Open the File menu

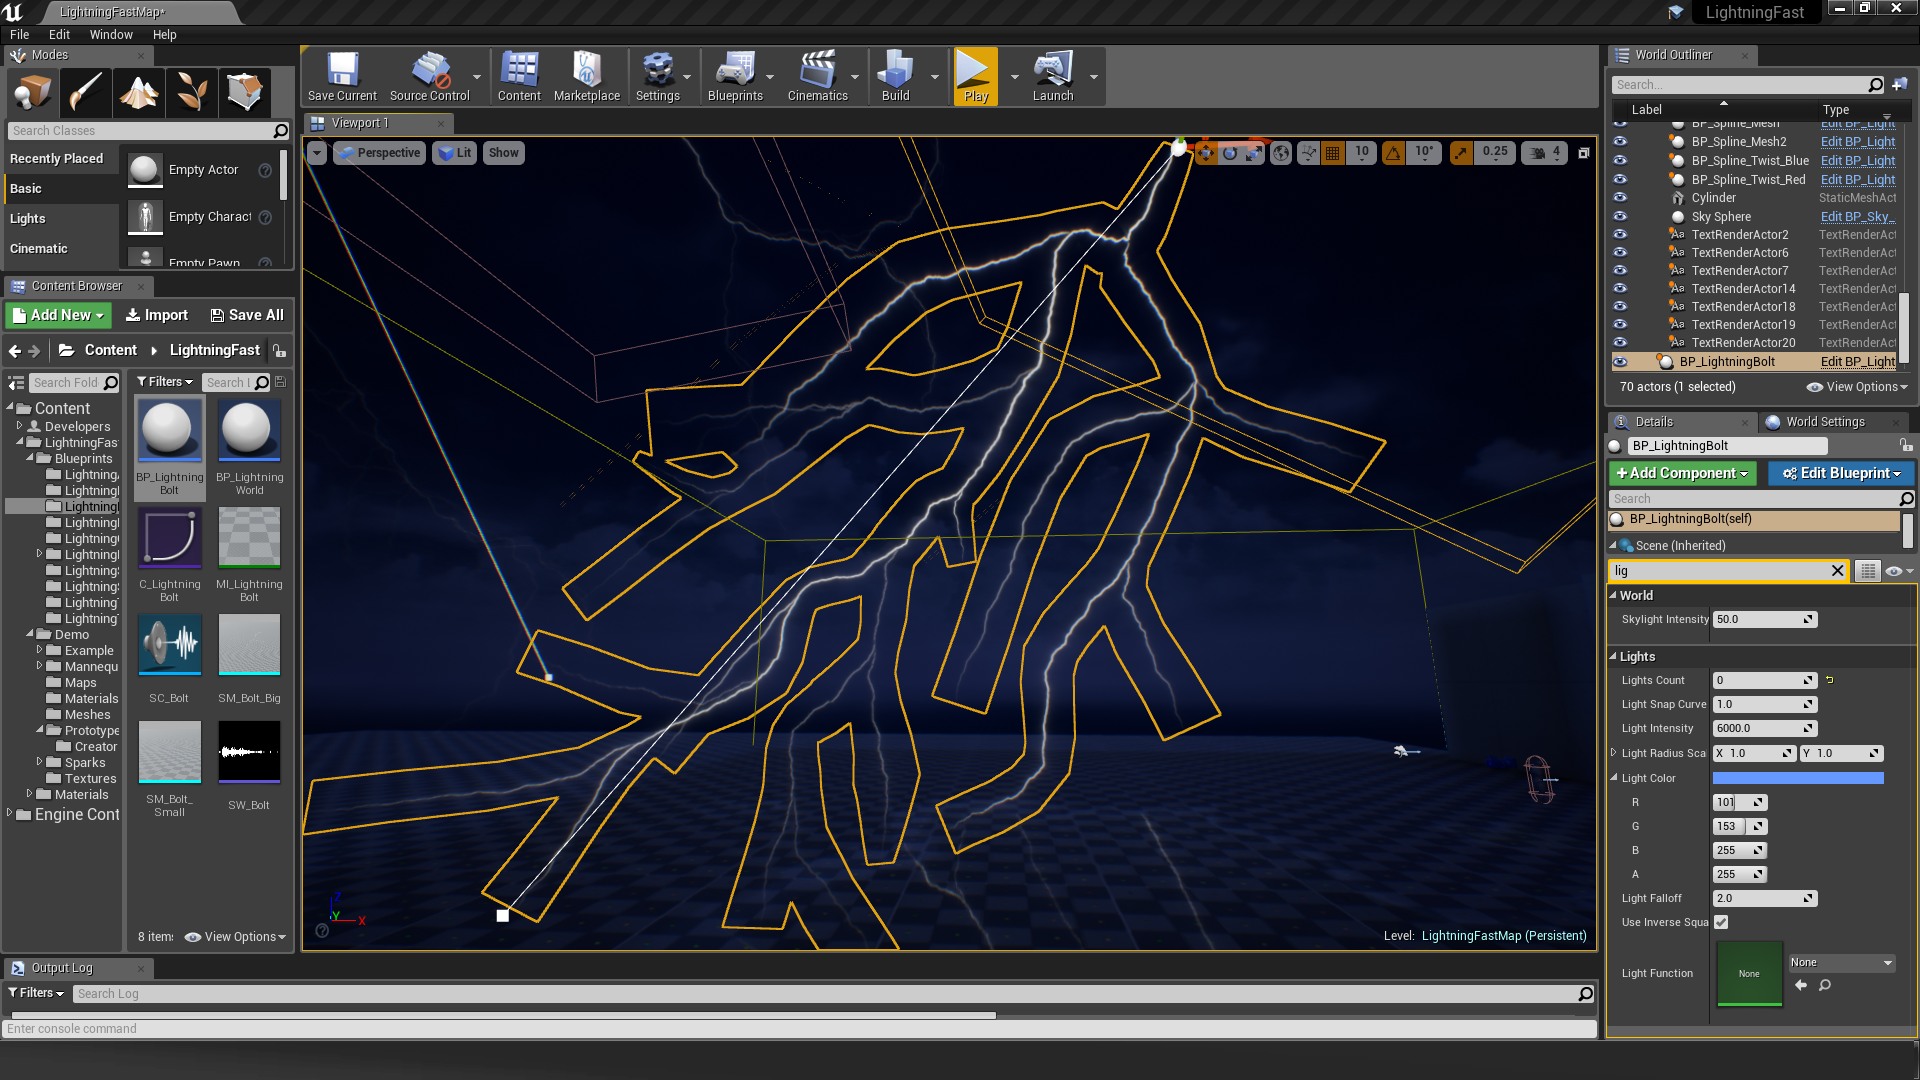[19, 34]
